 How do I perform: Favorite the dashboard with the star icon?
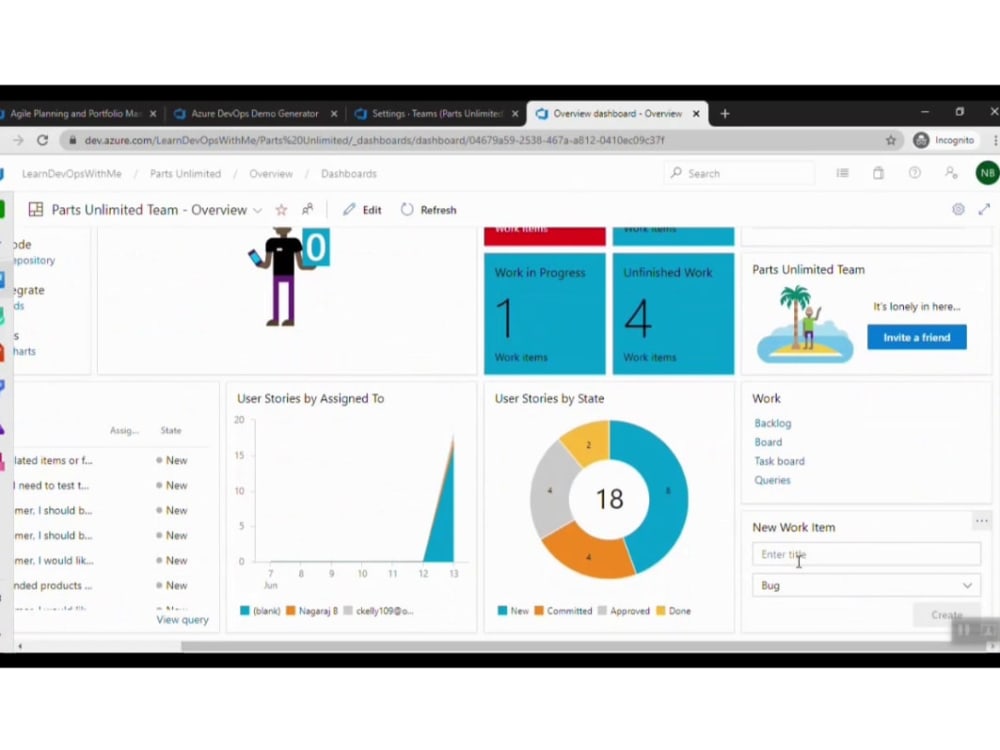281,210
